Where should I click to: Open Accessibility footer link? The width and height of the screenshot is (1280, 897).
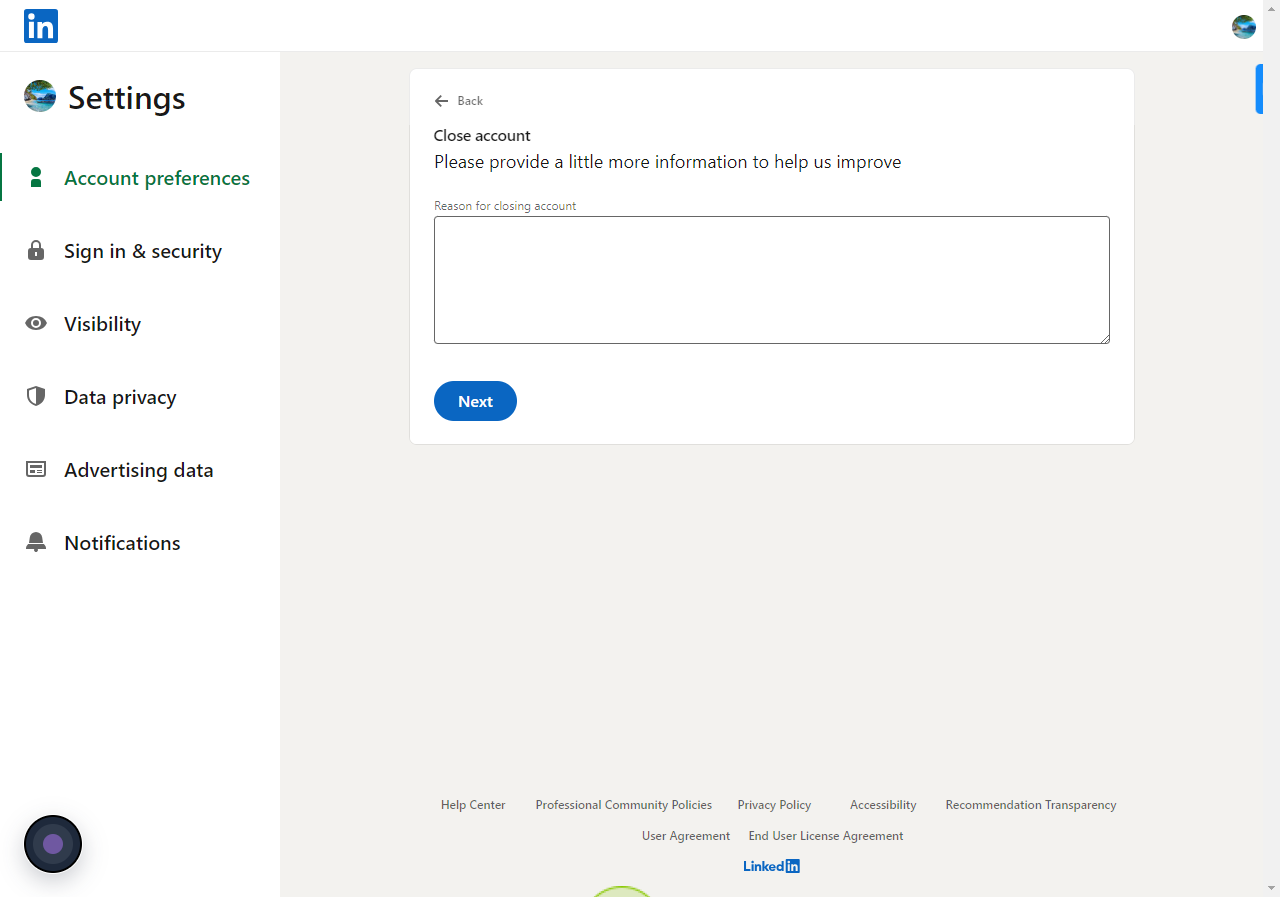click(883, 805)
